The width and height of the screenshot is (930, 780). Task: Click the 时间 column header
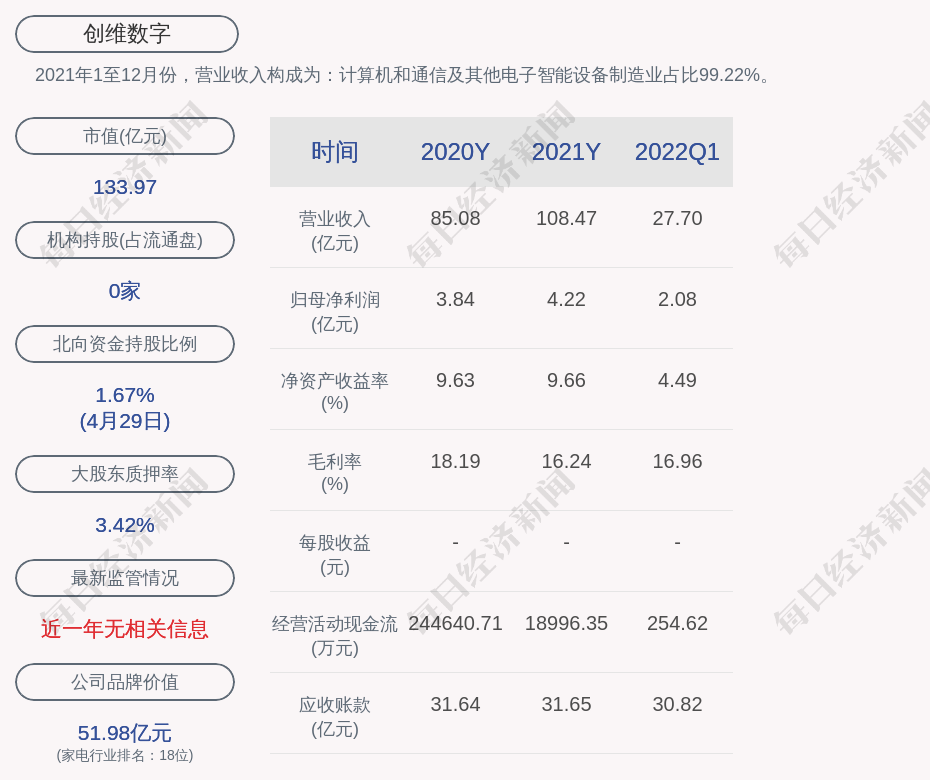click(335, 152)
